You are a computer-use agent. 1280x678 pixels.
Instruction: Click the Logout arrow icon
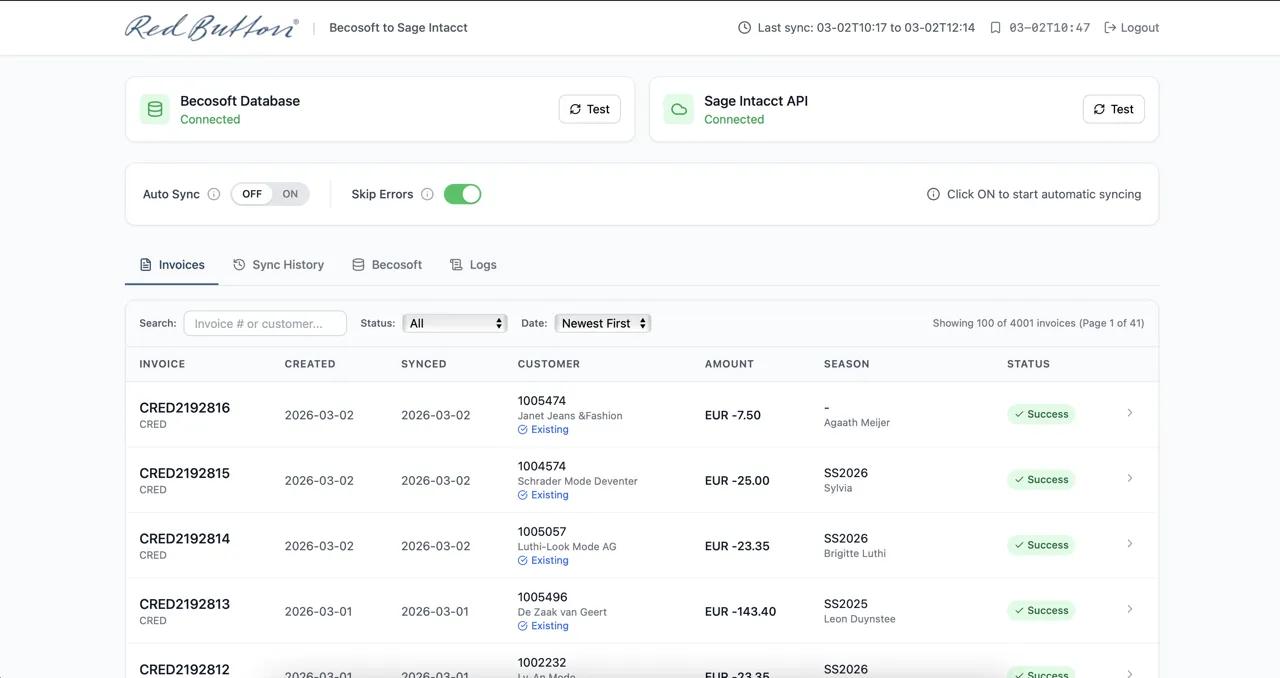tap(1108, 27)
